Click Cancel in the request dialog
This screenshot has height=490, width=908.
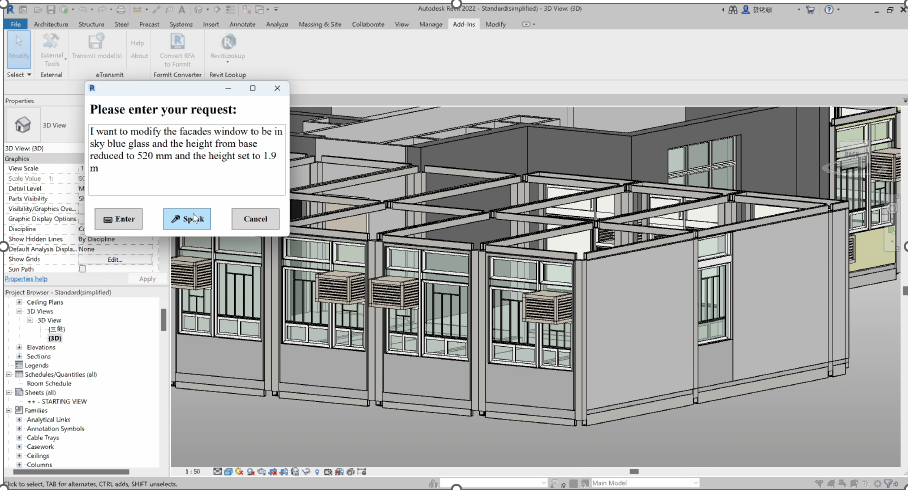click(255, 219)
